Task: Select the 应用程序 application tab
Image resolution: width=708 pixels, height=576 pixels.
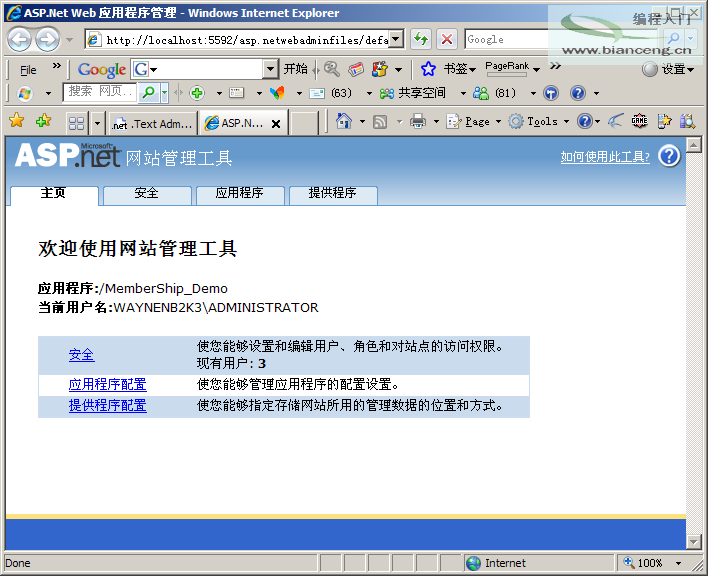Action: (240, 195)
